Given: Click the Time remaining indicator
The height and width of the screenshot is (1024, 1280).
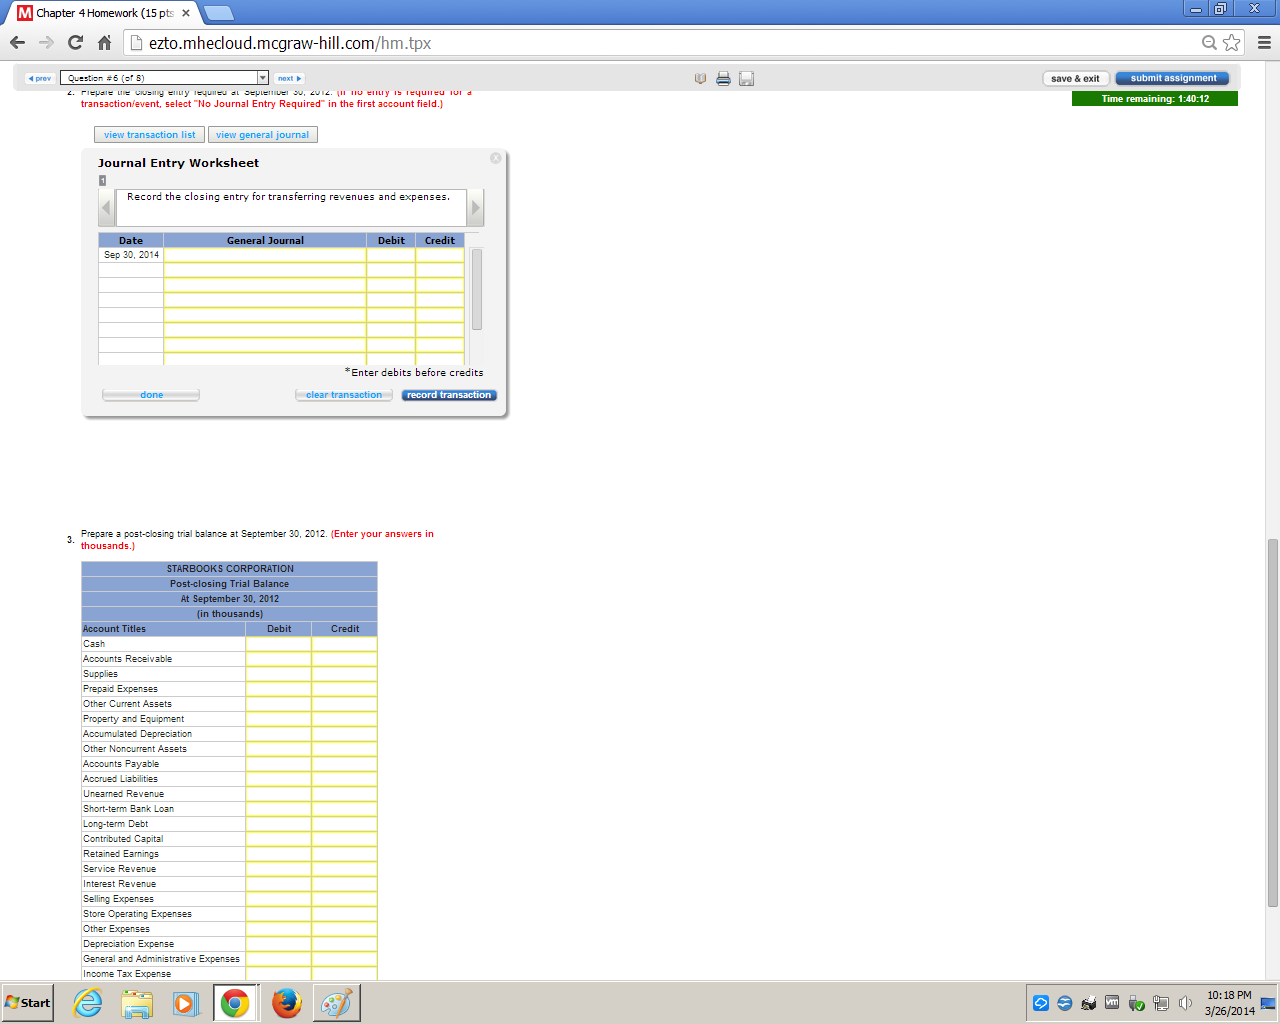Looking at the screenshot, I should 1155,99.
